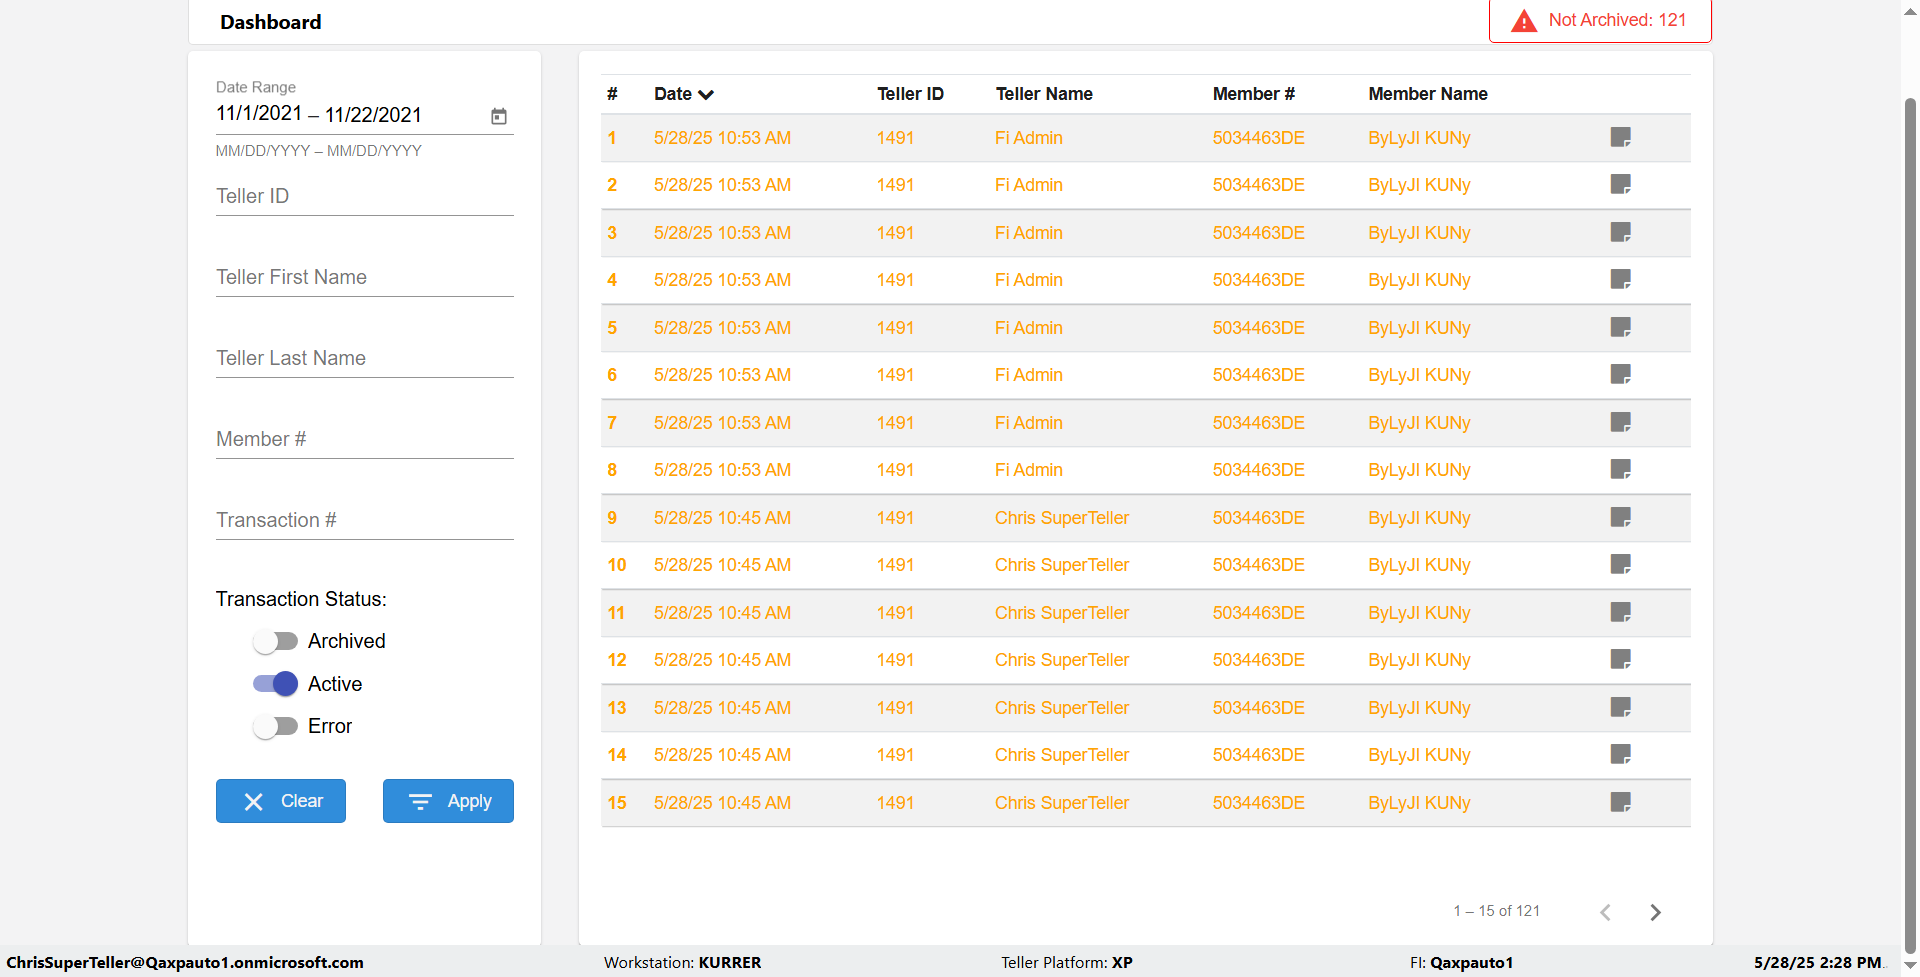Viewport: 1920px width, 977px height.
Task: Click the Teller Name column header
Action: pyautogui.click(x=1043, y=94)
